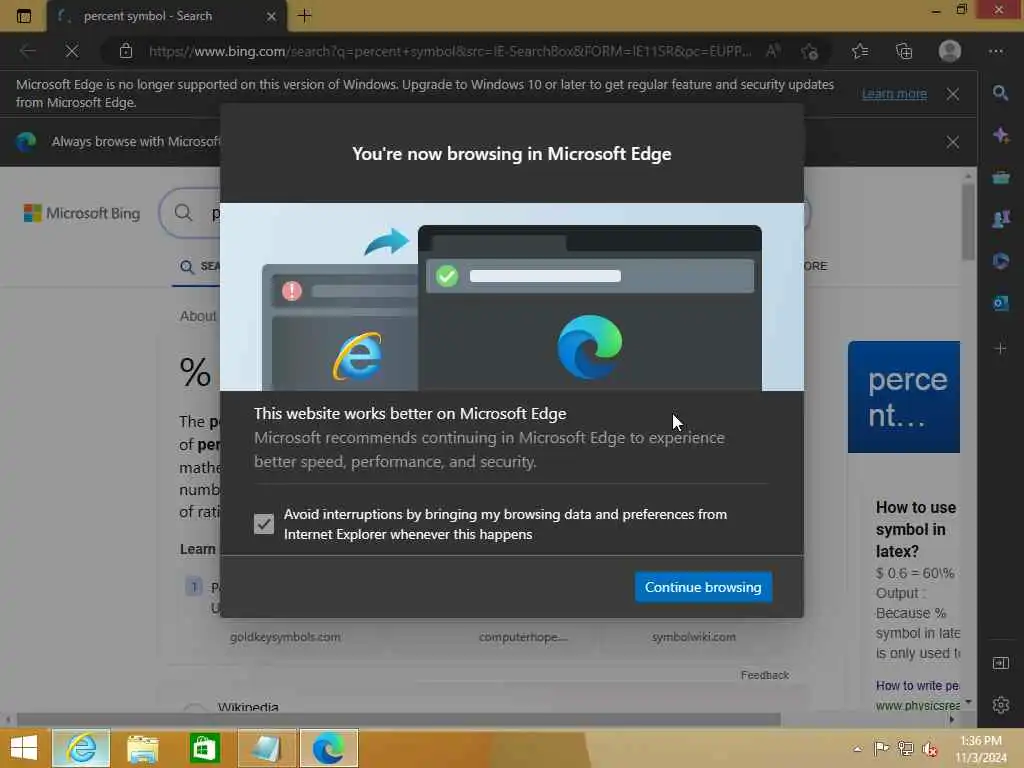Click sidebar plus to customize
The image size is (1024, 768).
[x=1000, y=348]
